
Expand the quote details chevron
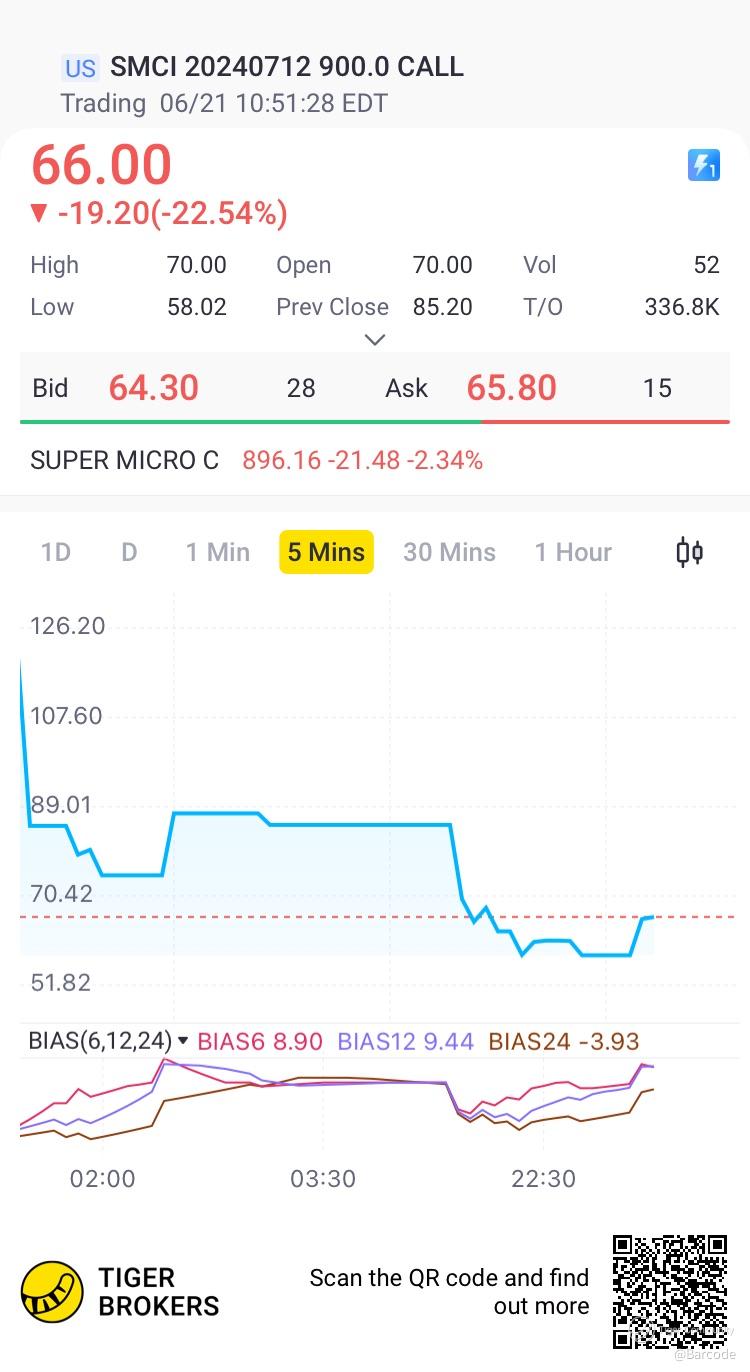click(375, 340)
